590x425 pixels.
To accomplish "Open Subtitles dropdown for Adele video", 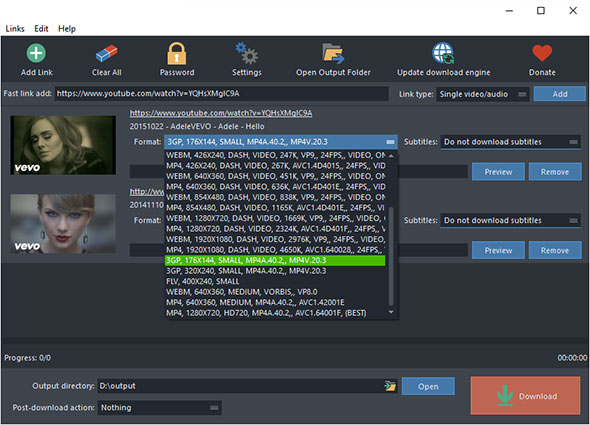I will (x=511, y=142).
